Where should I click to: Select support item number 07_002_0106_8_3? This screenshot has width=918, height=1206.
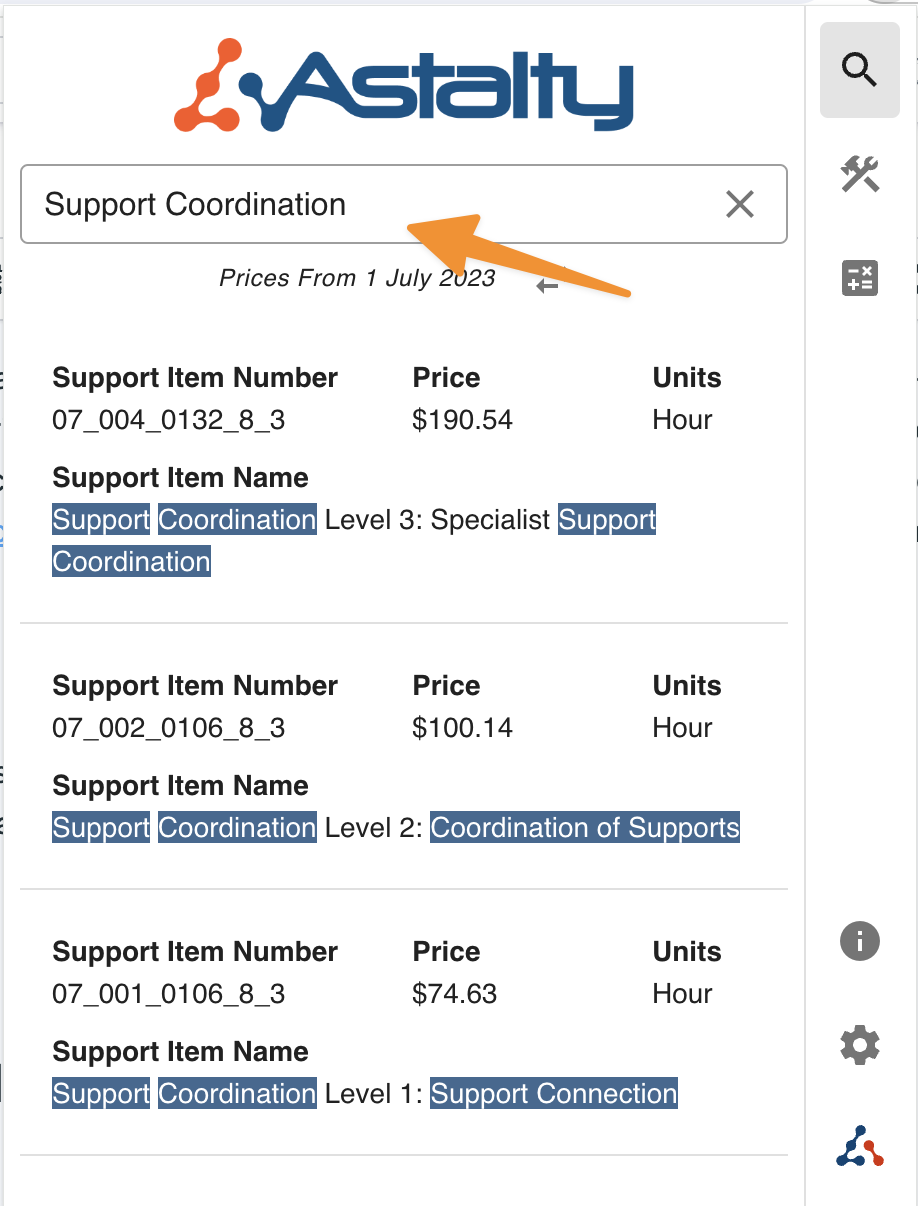(168, 728)
